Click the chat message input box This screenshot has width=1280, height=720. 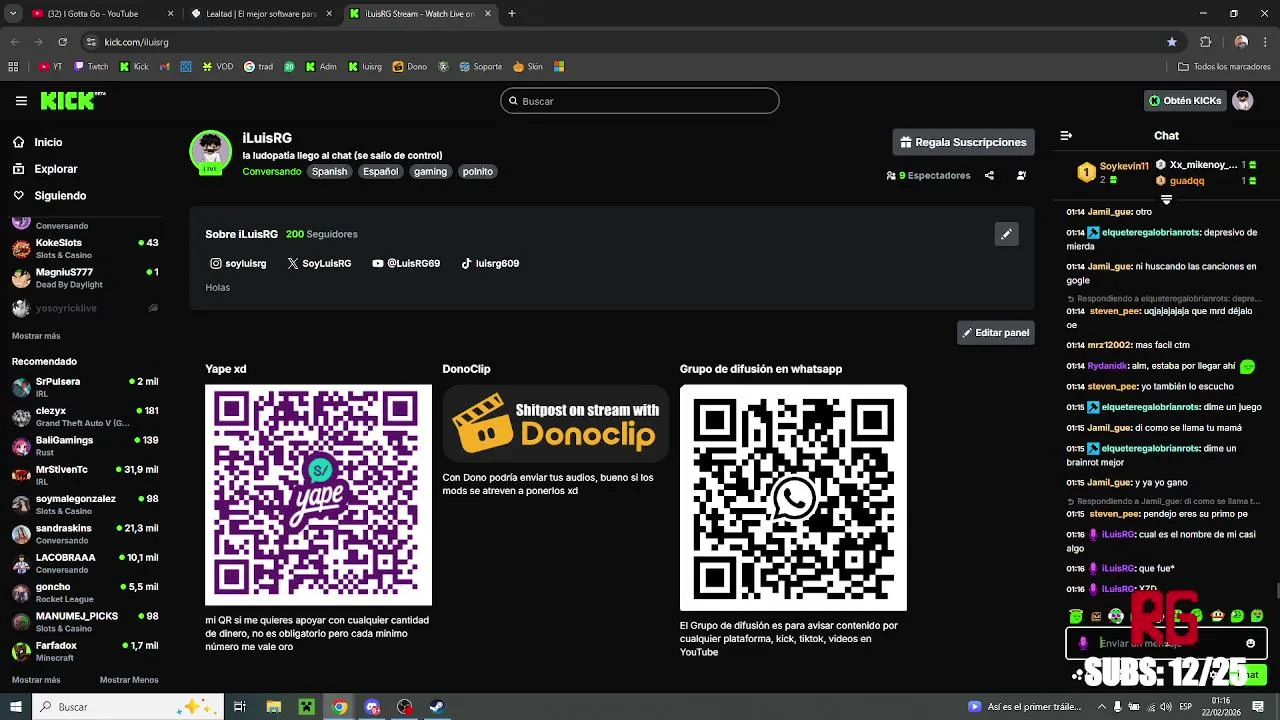1166,643
